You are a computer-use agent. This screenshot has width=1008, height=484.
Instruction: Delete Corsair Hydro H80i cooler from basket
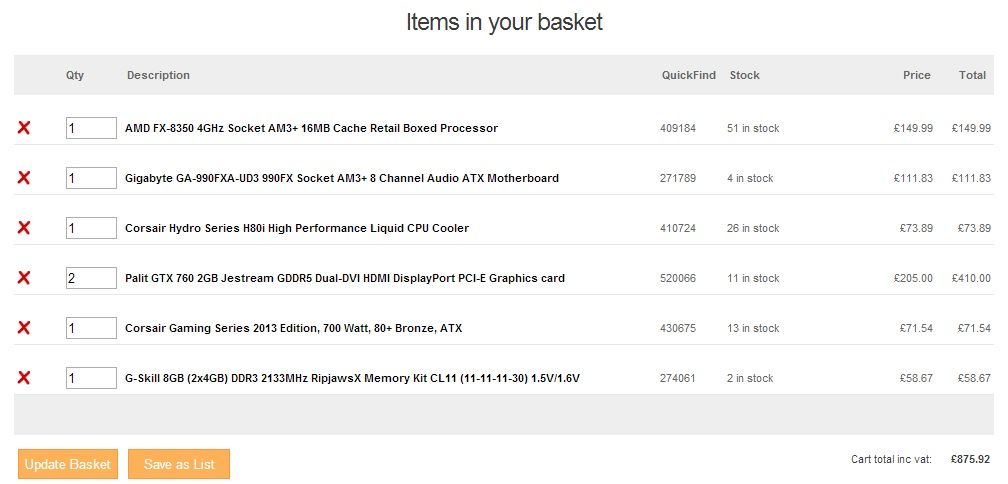(24, 228)
